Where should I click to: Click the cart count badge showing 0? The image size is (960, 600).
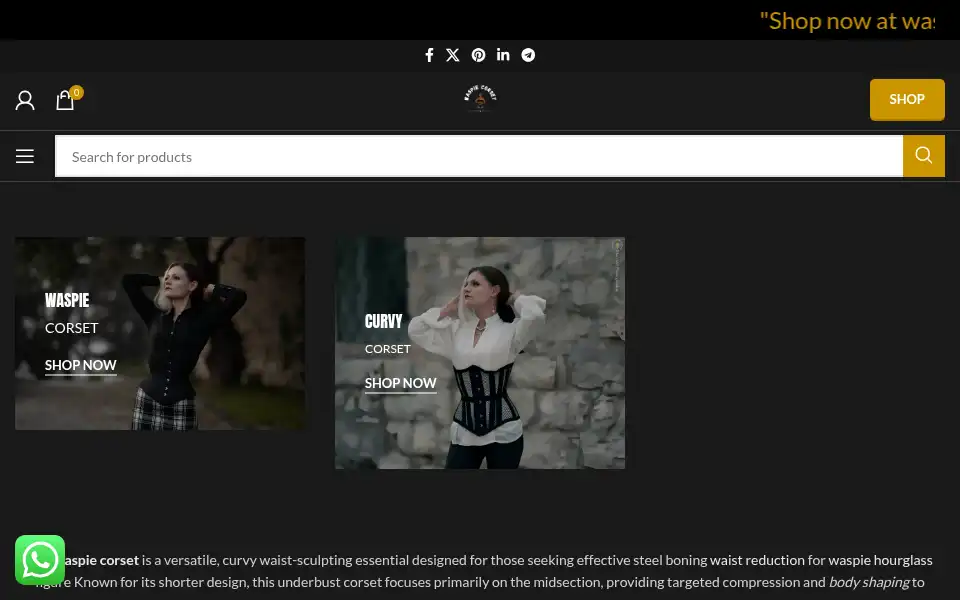[x=76, y=92]
